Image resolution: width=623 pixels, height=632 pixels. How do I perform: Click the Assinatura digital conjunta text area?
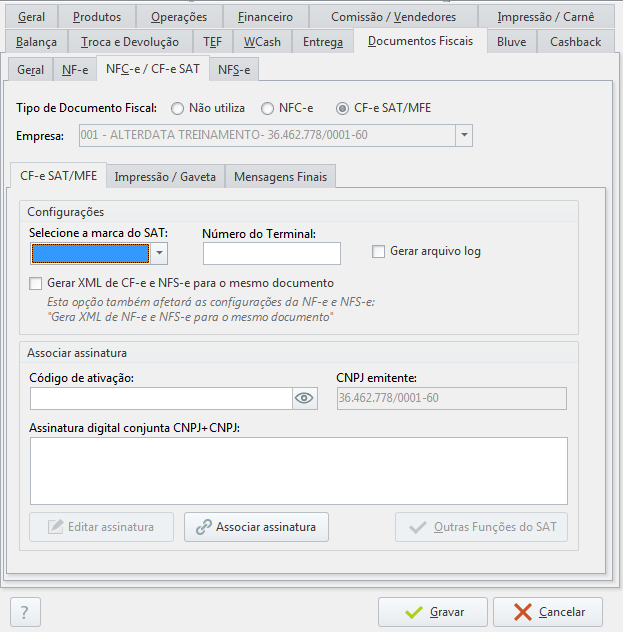coord(299,471)
